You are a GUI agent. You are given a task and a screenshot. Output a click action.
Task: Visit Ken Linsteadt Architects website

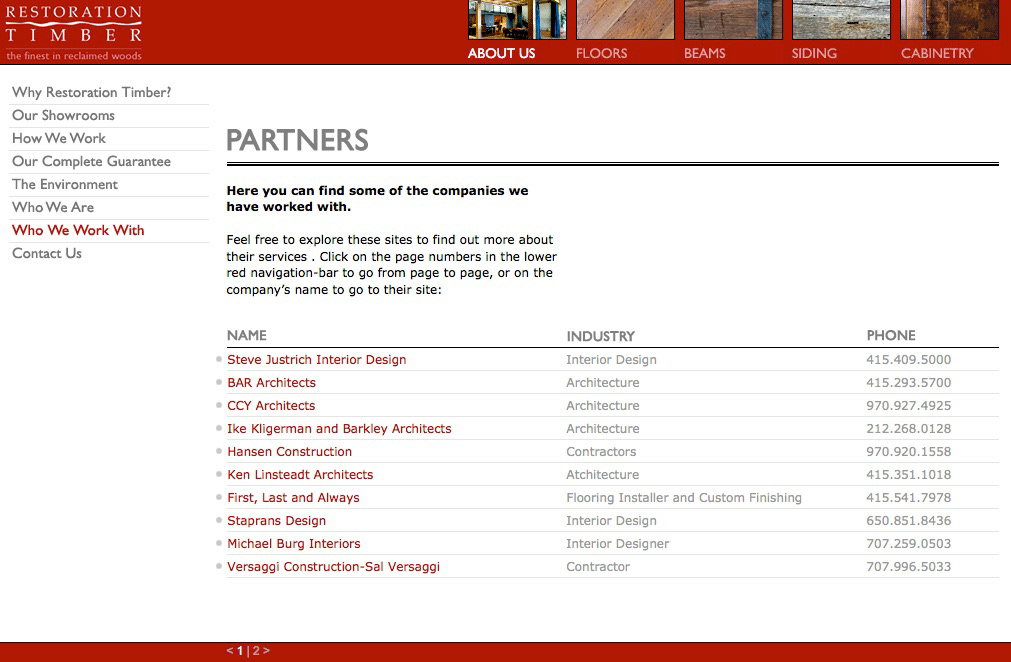[x=300, y=474]
